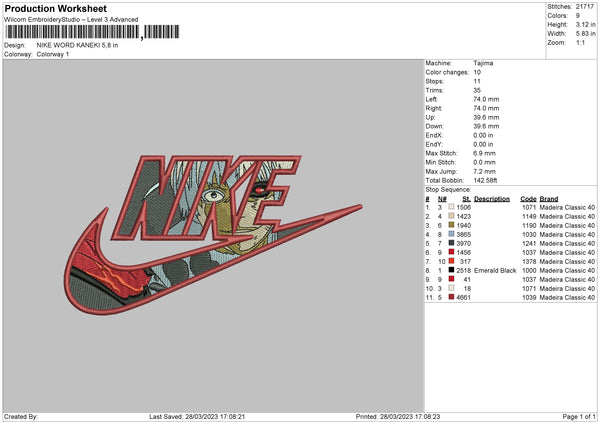Click the tan swatch in the 1423 stitches row
600x424 pixels.
(452, 216)
